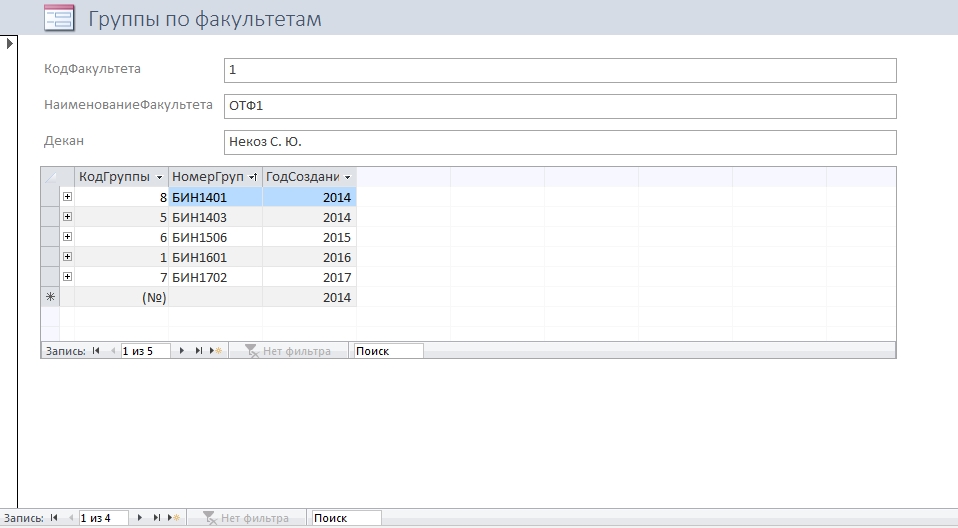Expand the row for group БИН1401
The width and height of the screenshot is (958, 528).
(x=67, y=197)
